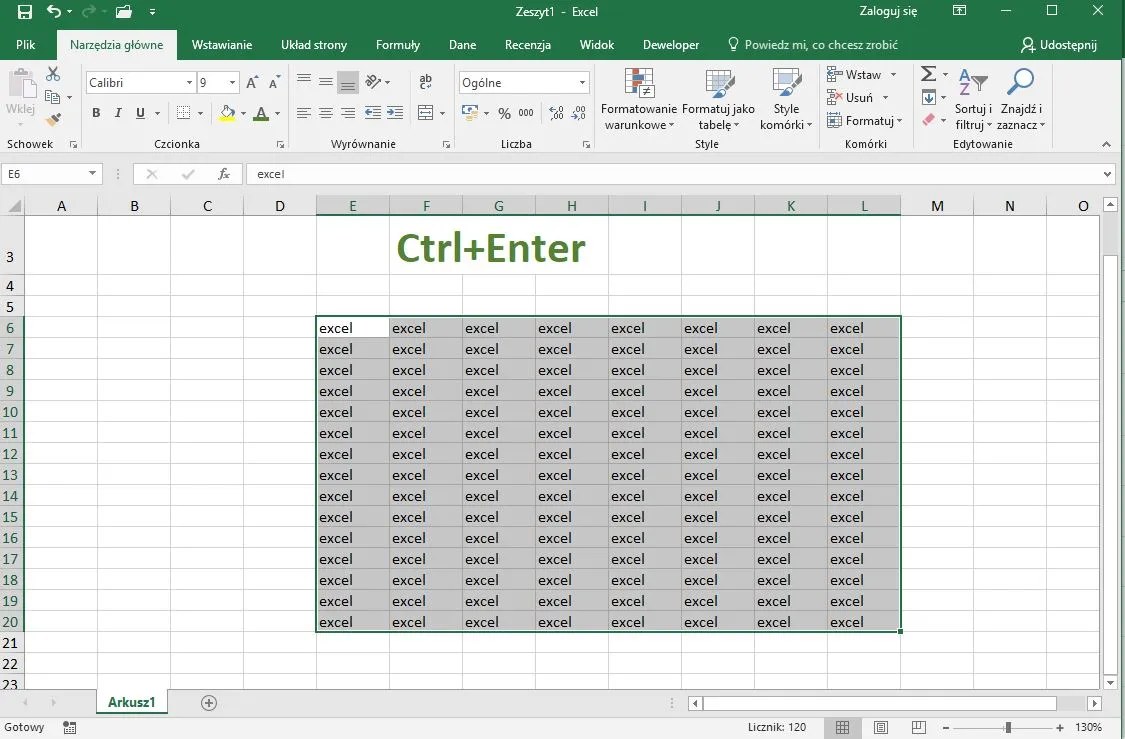Expand the Name Box dropdown arrow

point(92,174)
